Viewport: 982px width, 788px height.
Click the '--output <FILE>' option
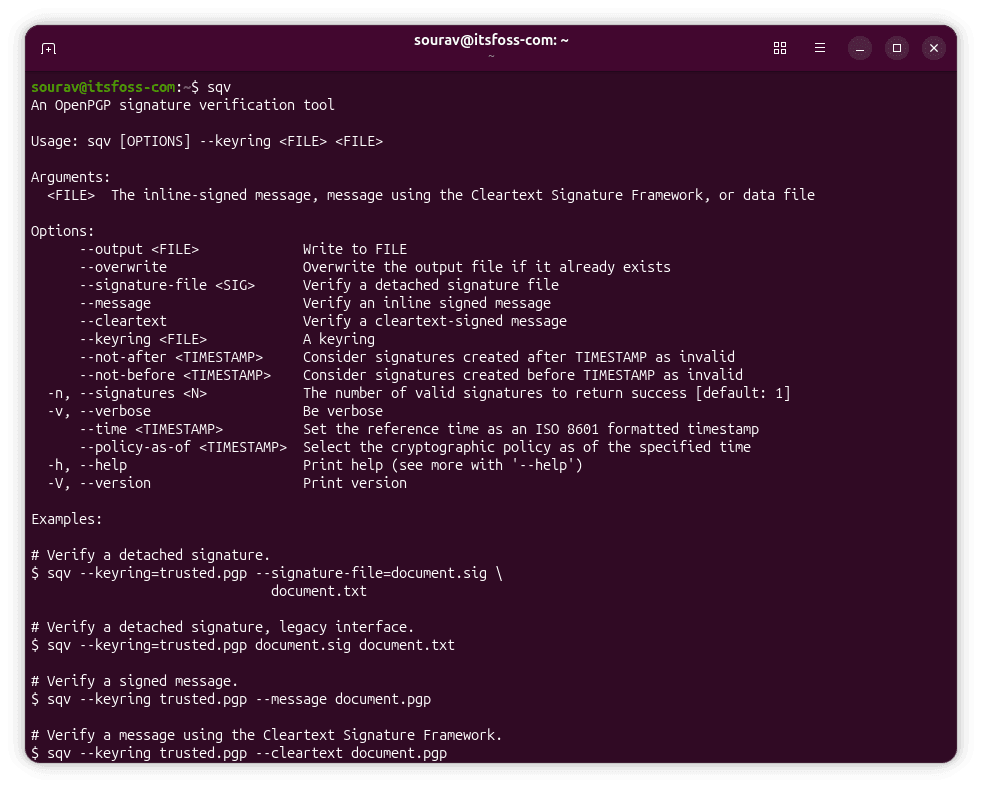(139, 249)
